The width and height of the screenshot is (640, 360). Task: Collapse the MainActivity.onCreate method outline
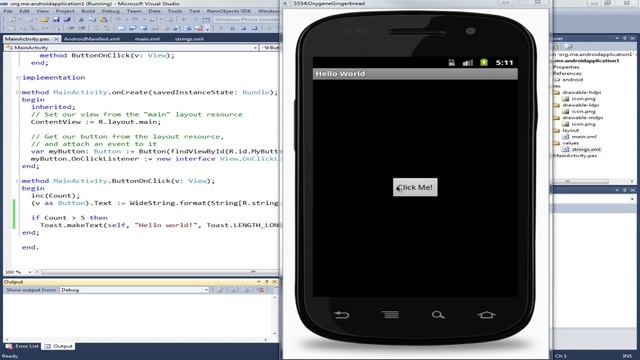pyautogui.click(x=18, y=92)
